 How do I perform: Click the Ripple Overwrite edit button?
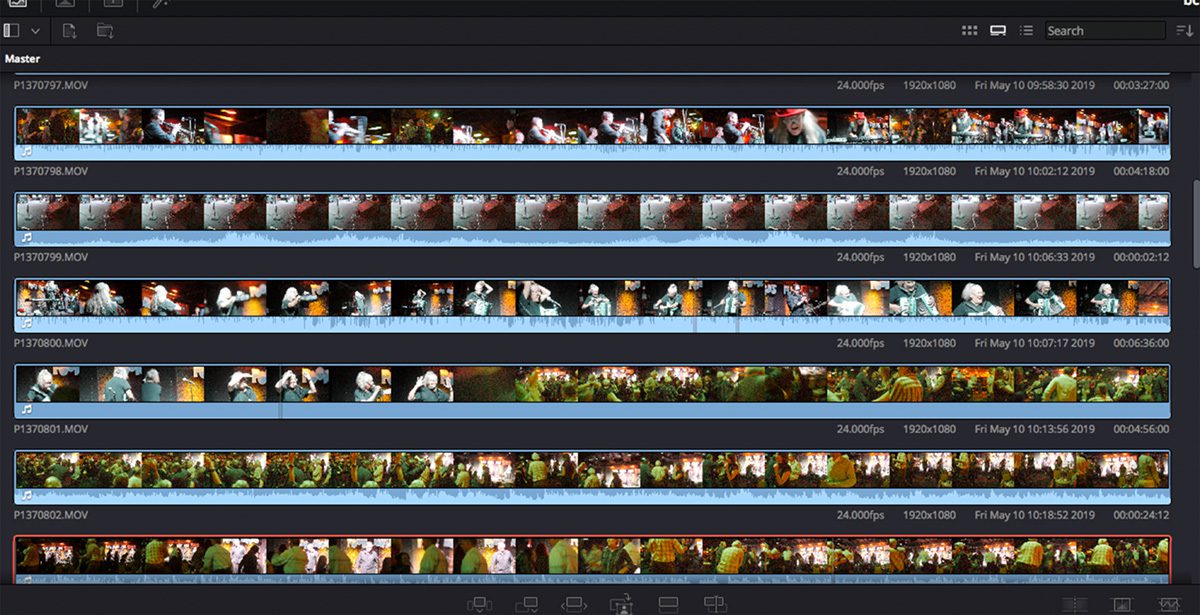click(x=573, y=604)
